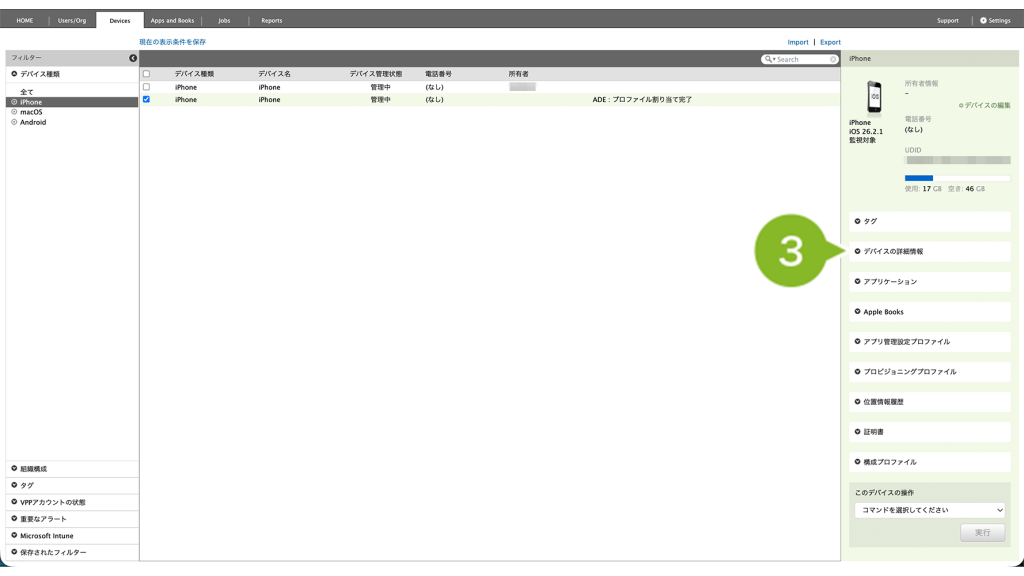
Task: Select the 全て filter option
Action: point(27,92)
